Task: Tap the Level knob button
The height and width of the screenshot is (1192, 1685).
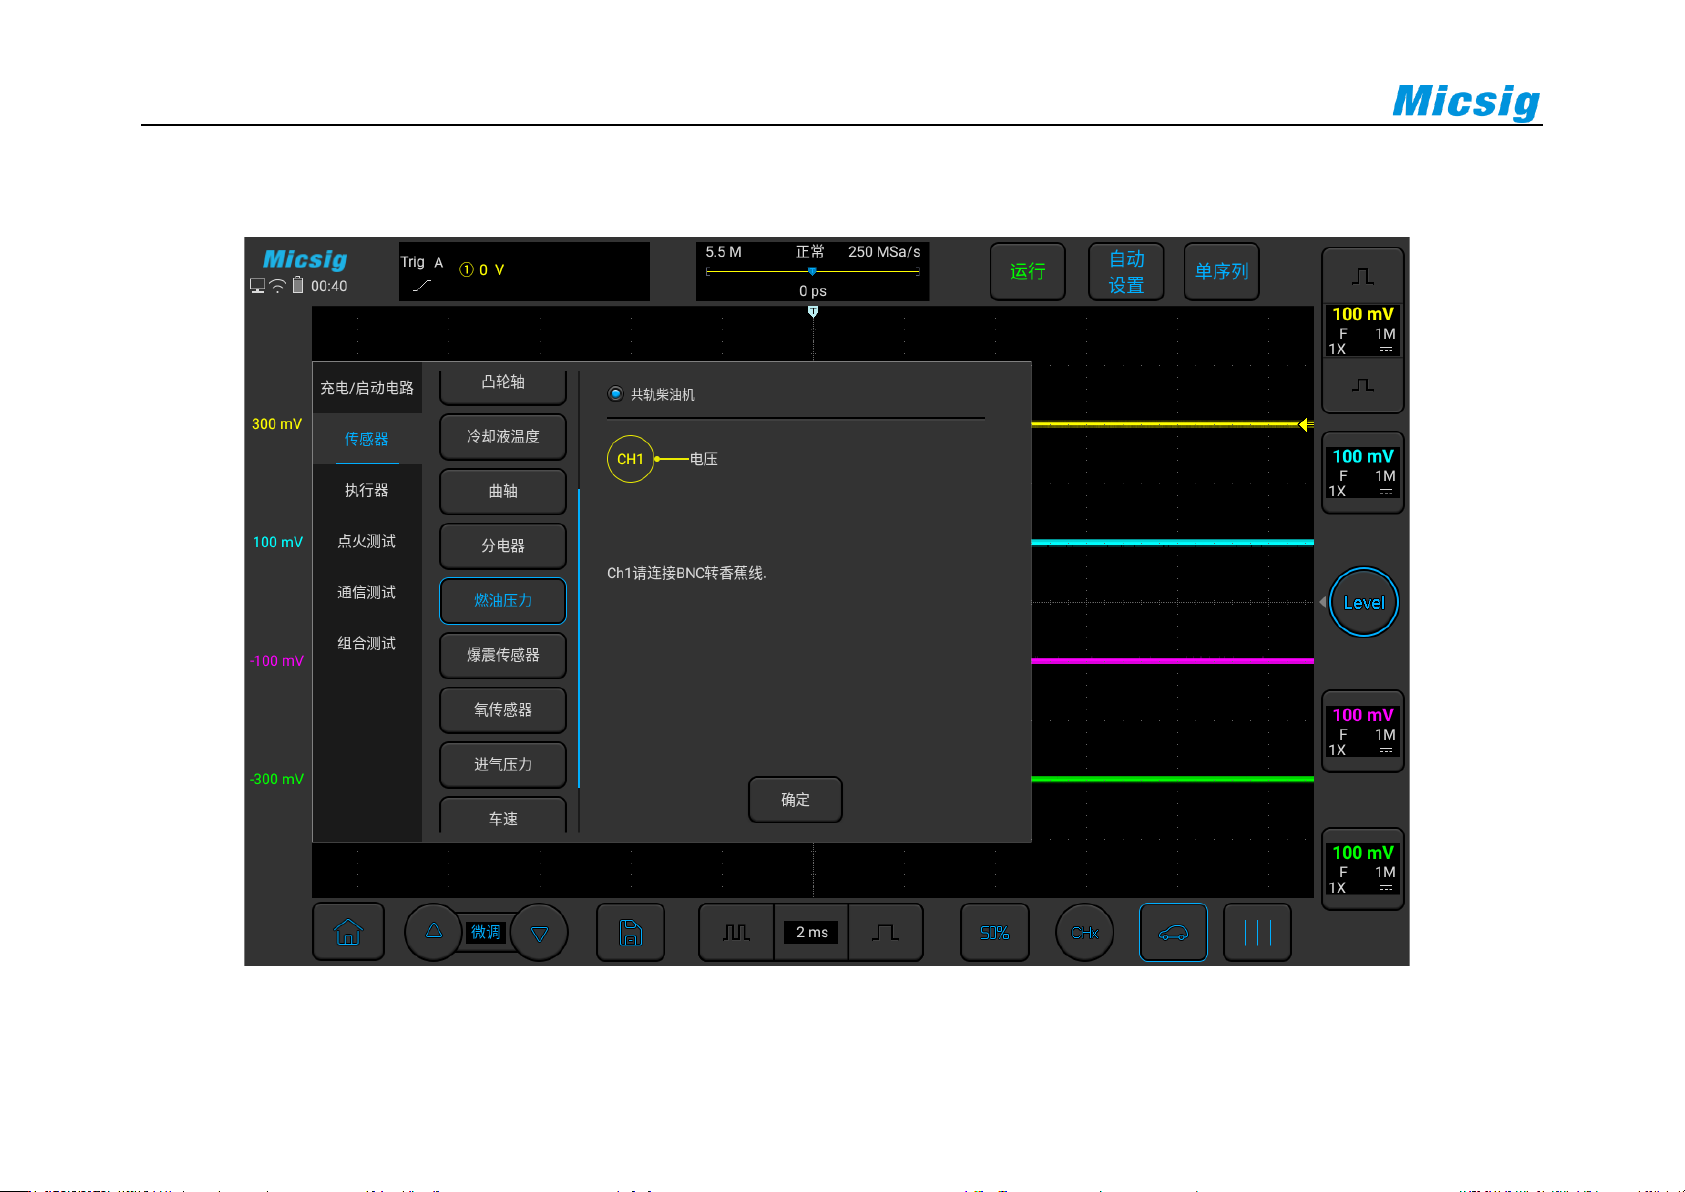Action: tap(1363, 602)
